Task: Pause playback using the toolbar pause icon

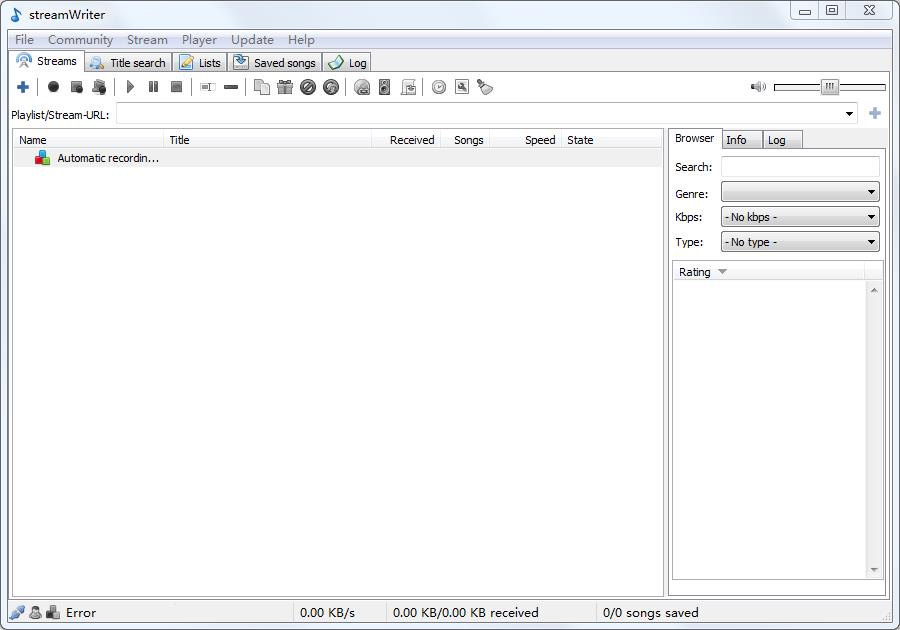Action: (x=153, y=87)
